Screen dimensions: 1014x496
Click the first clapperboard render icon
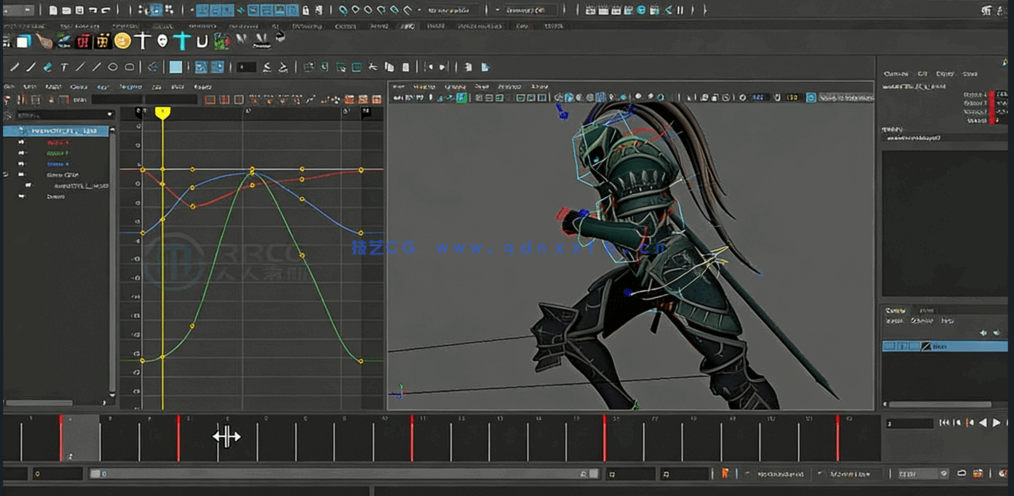pos(591,10)
